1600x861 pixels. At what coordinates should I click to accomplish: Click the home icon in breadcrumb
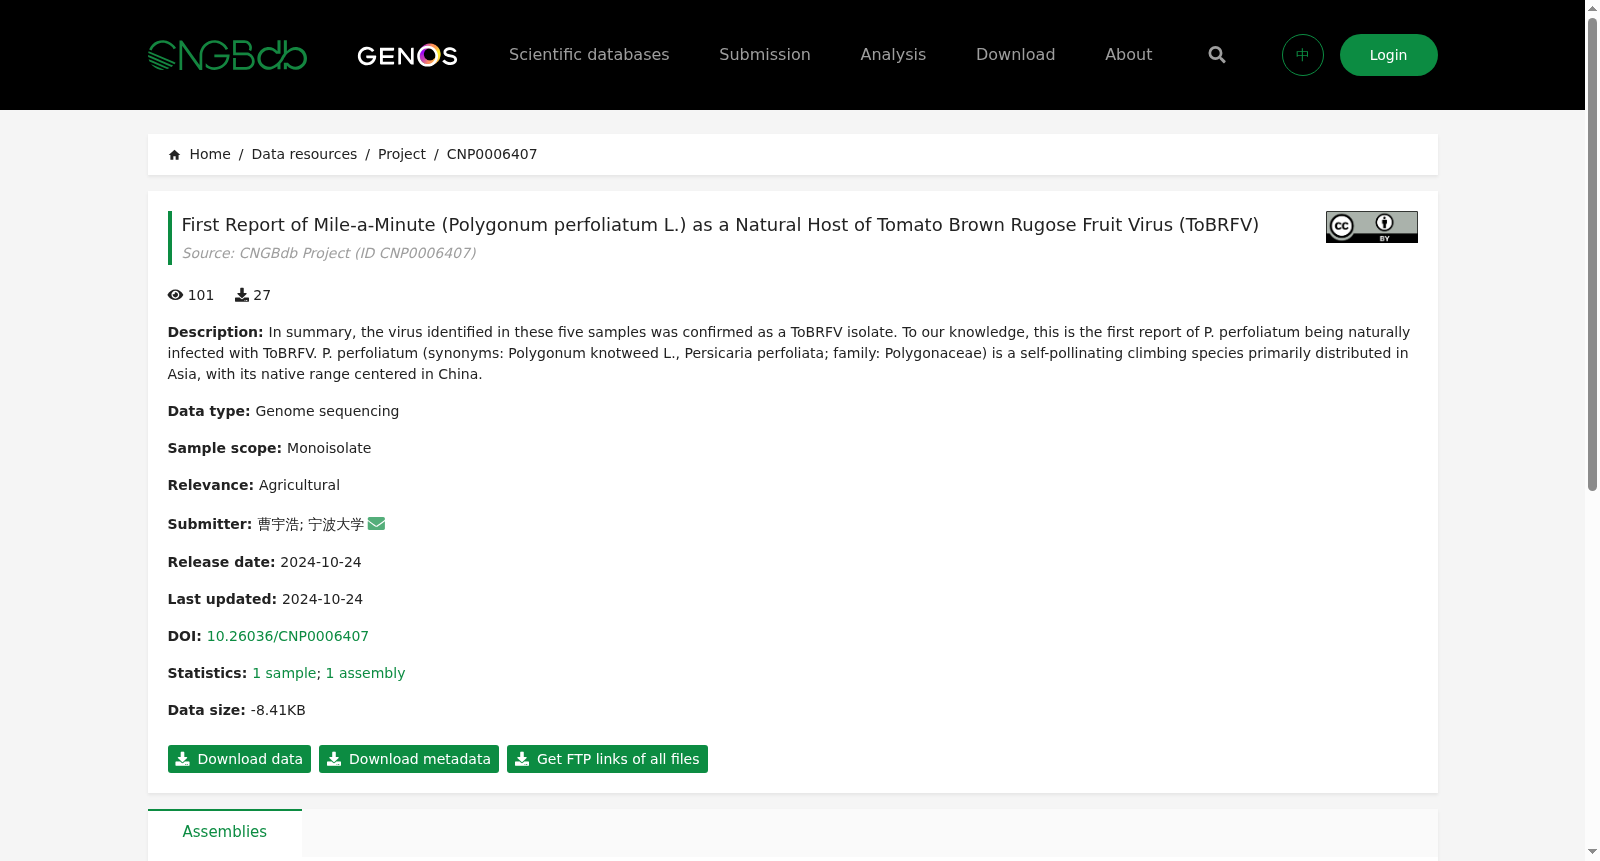pyautogui.click(x=175, y=155)
